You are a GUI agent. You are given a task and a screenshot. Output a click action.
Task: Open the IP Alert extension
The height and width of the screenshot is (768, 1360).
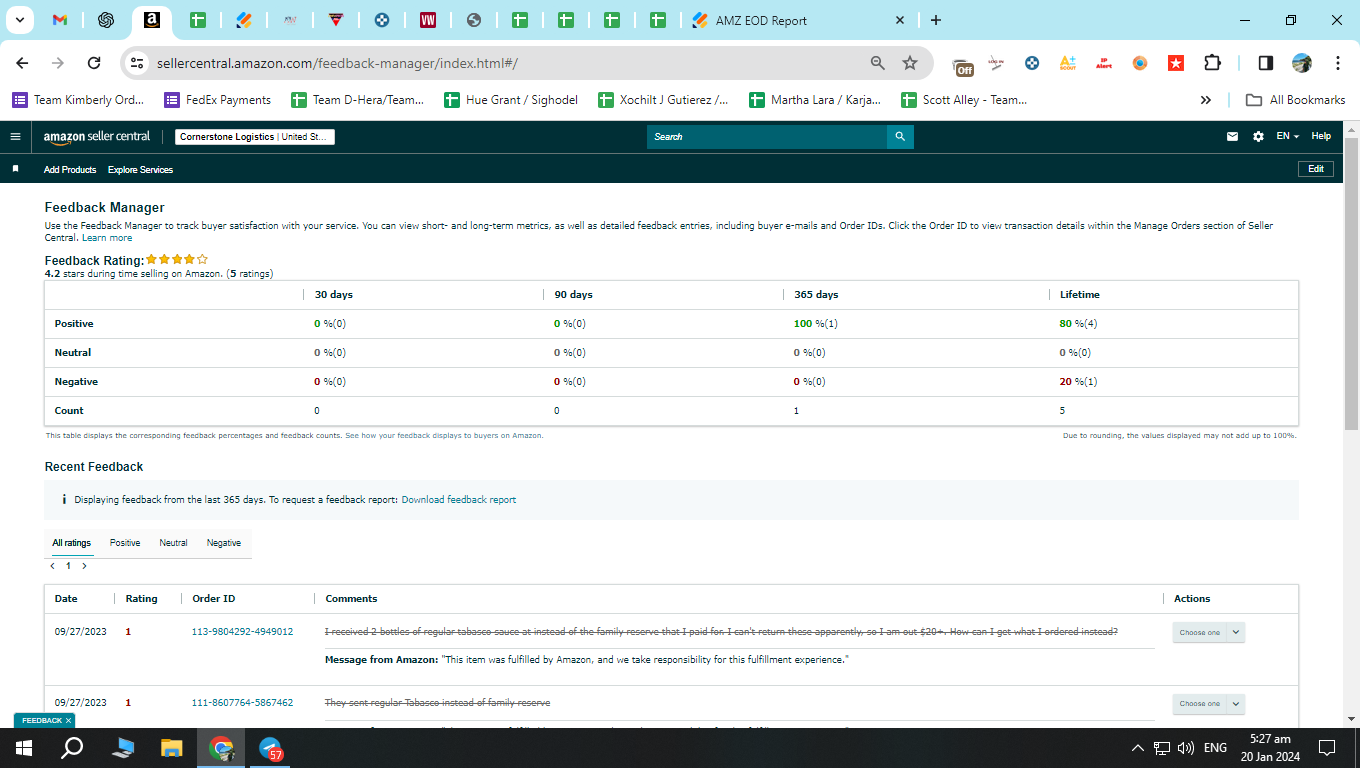(x=1104, y=63)
